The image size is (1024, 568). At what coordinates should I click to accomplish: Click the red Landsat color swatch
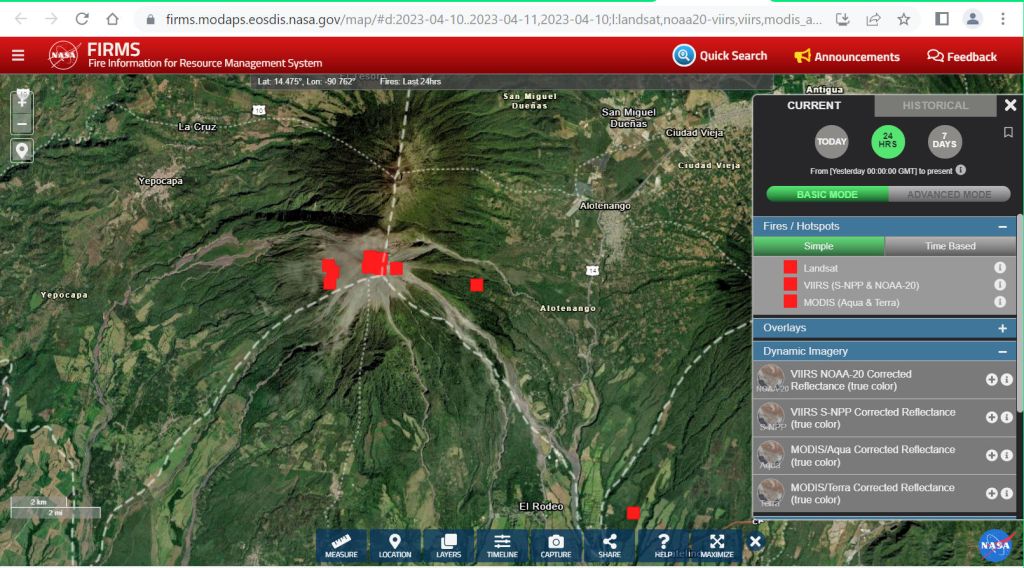tap(790, 268)
